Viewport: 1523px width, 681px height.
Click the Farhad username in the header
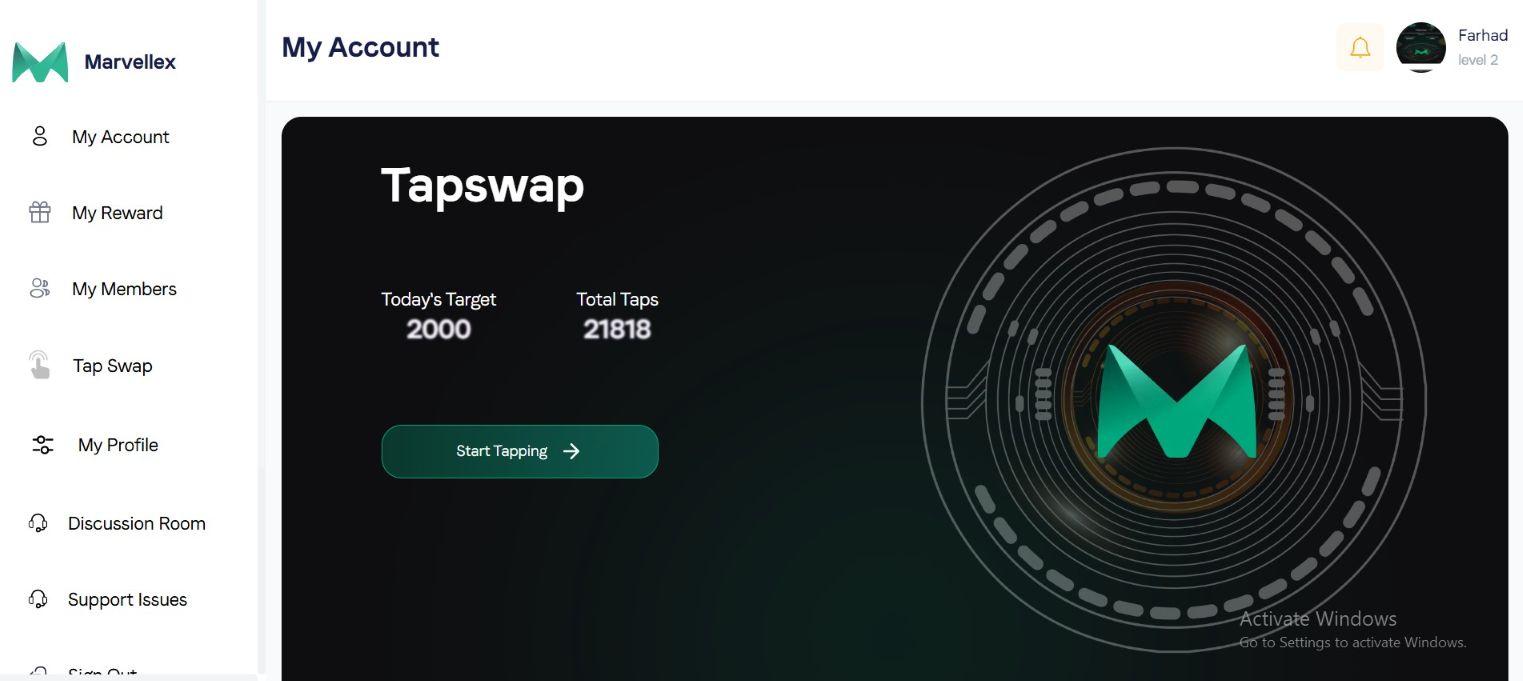pyautogui.click(x=1482, y=35)
